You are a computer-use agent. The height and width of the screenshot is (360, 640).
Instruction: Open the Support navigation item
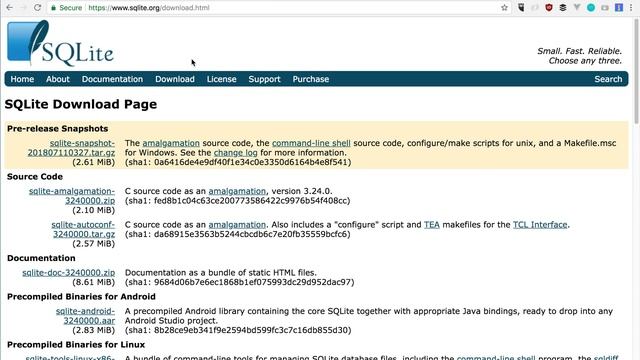pos(264,79)
